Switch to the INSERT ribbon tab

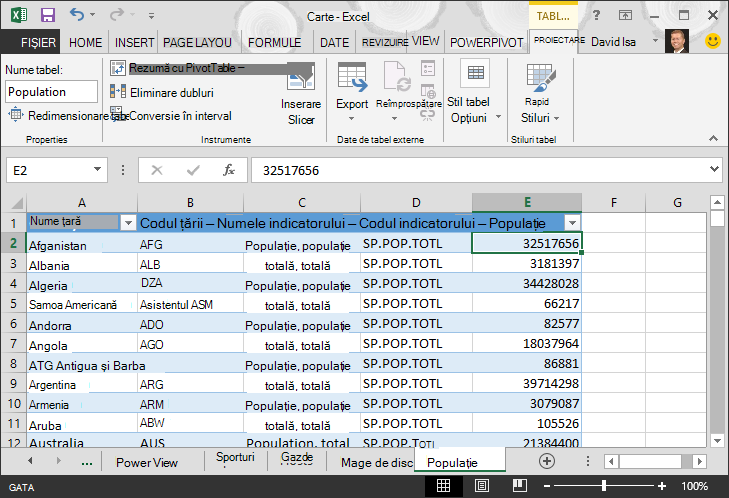click(x=134, y=43)
